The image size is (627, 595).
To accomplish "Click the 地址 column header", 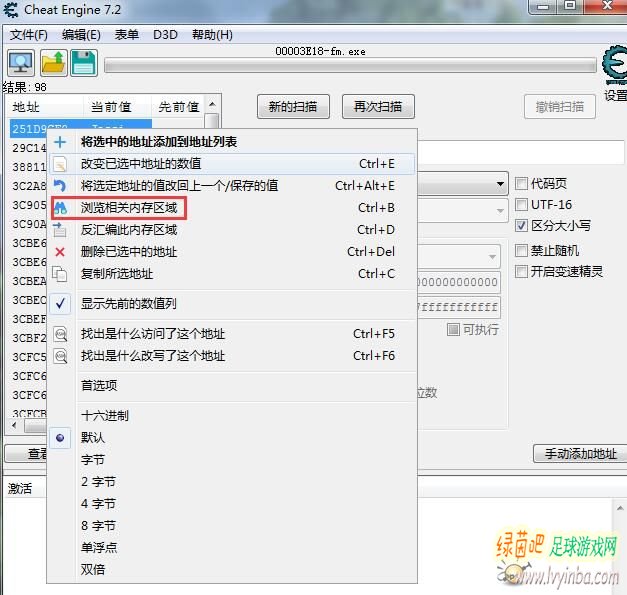I will pos(45,107).
